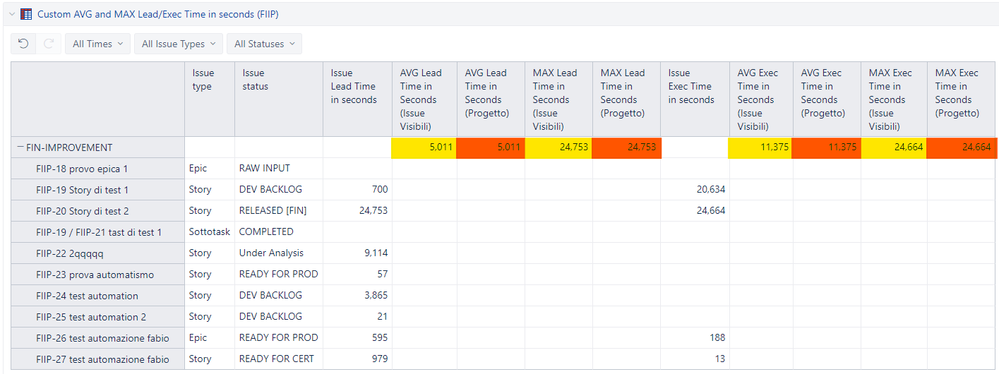
Task: Select the Issue type column header
Action: coord(210,99)
